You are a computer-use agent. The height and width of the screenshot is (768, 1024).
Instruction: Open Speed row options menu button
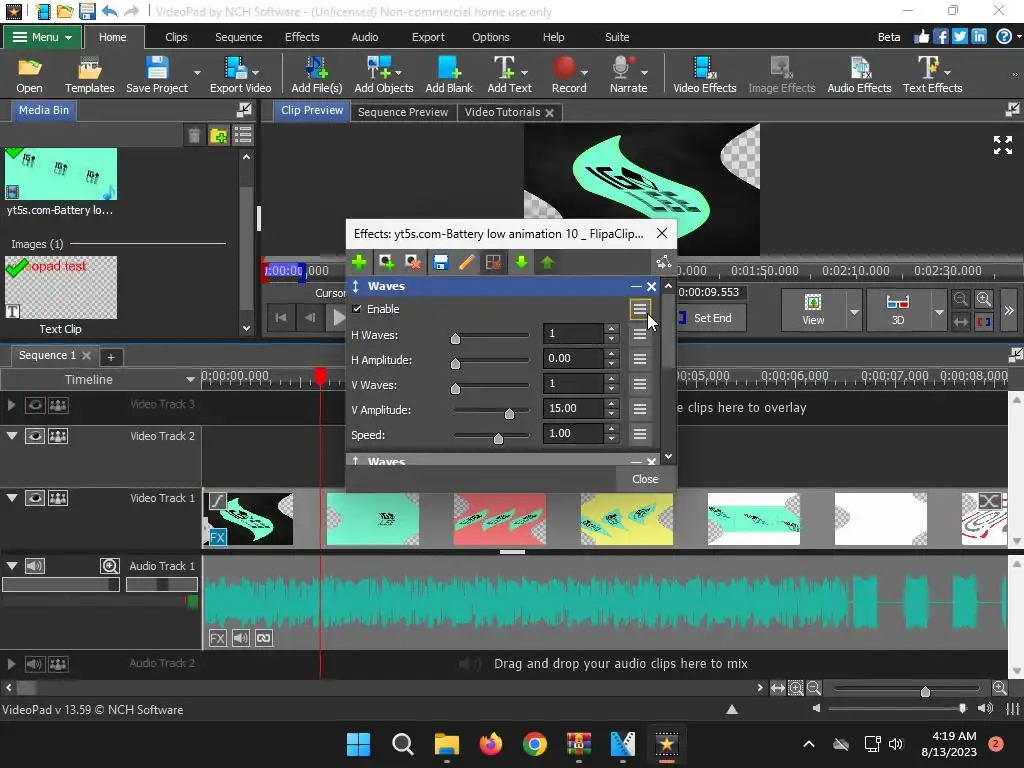(640, 434)
